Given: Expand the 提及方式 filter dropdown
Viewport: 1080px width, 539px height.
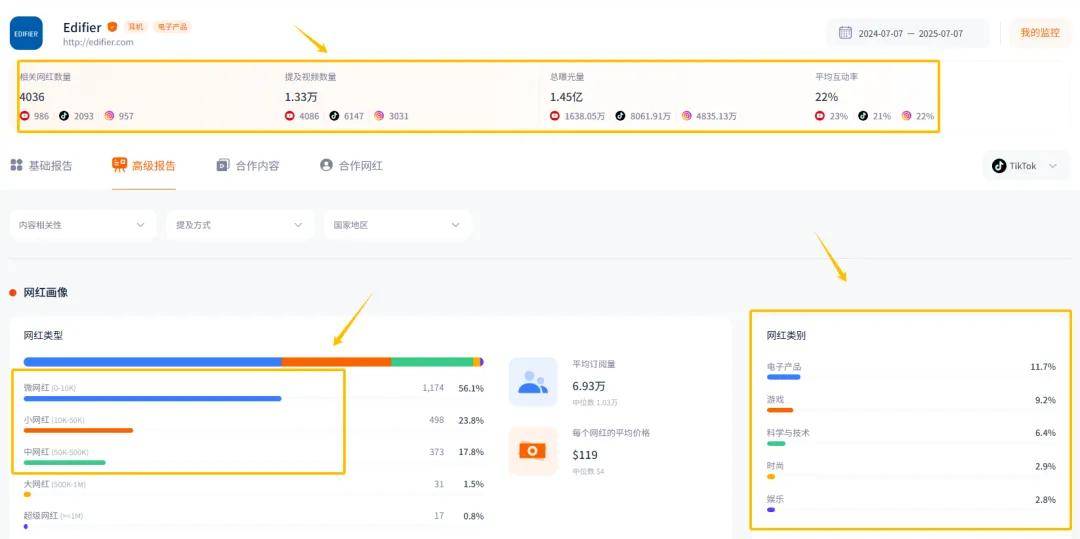Looking at the screenshot, I should [239, 225].
